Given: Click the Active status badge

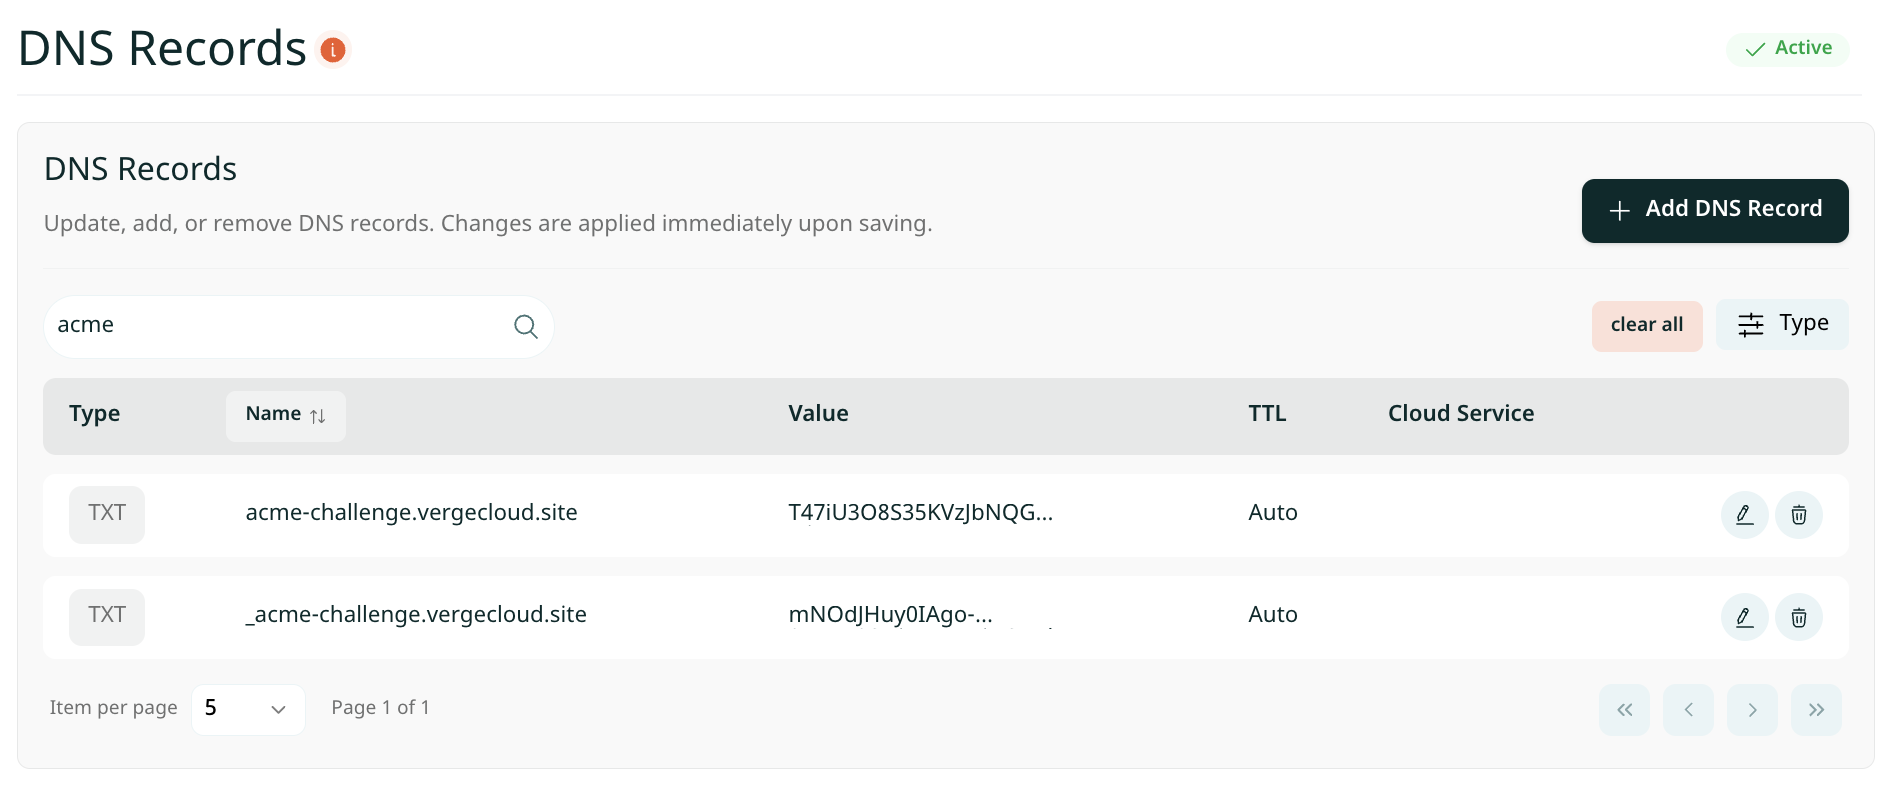Looking at the screenshot, I should [x=1788, y=48].
